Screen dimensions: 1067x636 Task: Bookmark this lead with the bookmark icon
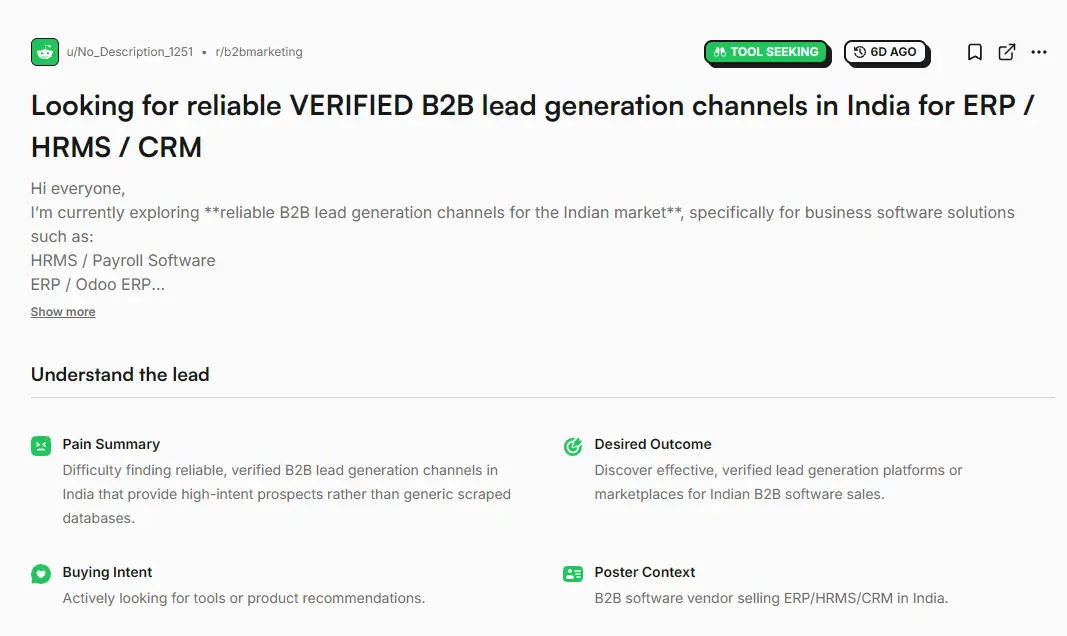pos(974,52)
